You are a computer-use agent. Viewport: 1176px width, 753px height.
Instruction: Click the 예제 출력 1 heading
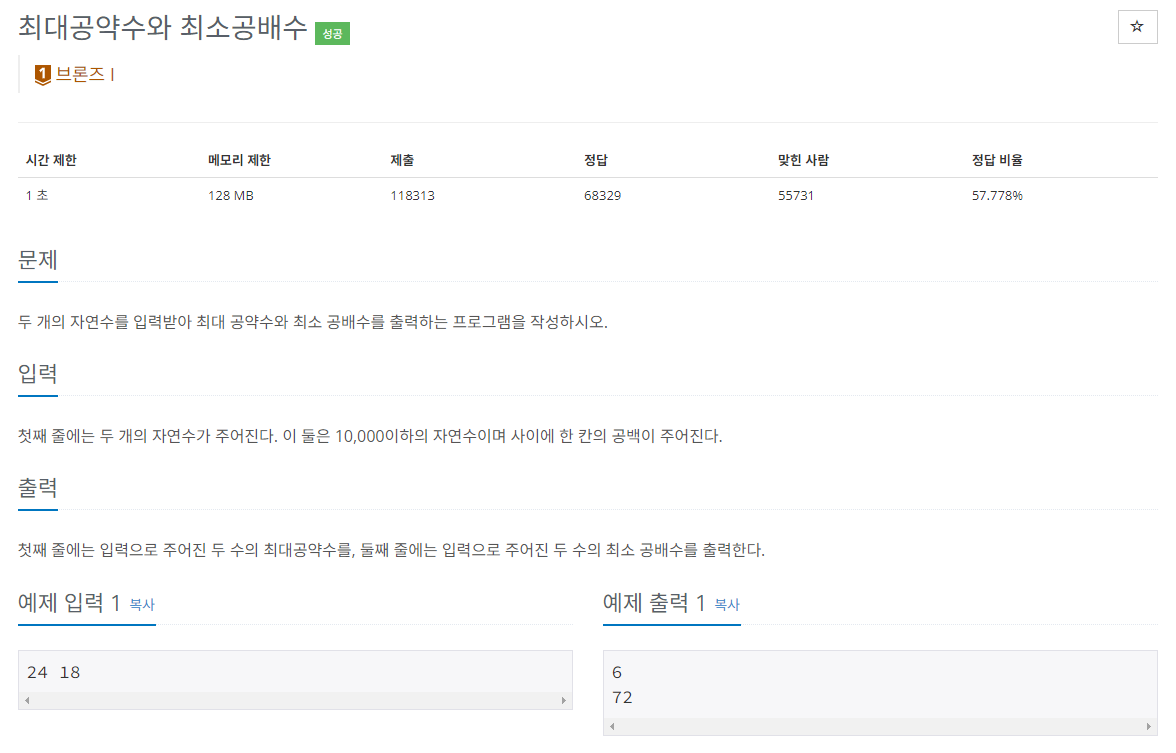coord(654,602)
